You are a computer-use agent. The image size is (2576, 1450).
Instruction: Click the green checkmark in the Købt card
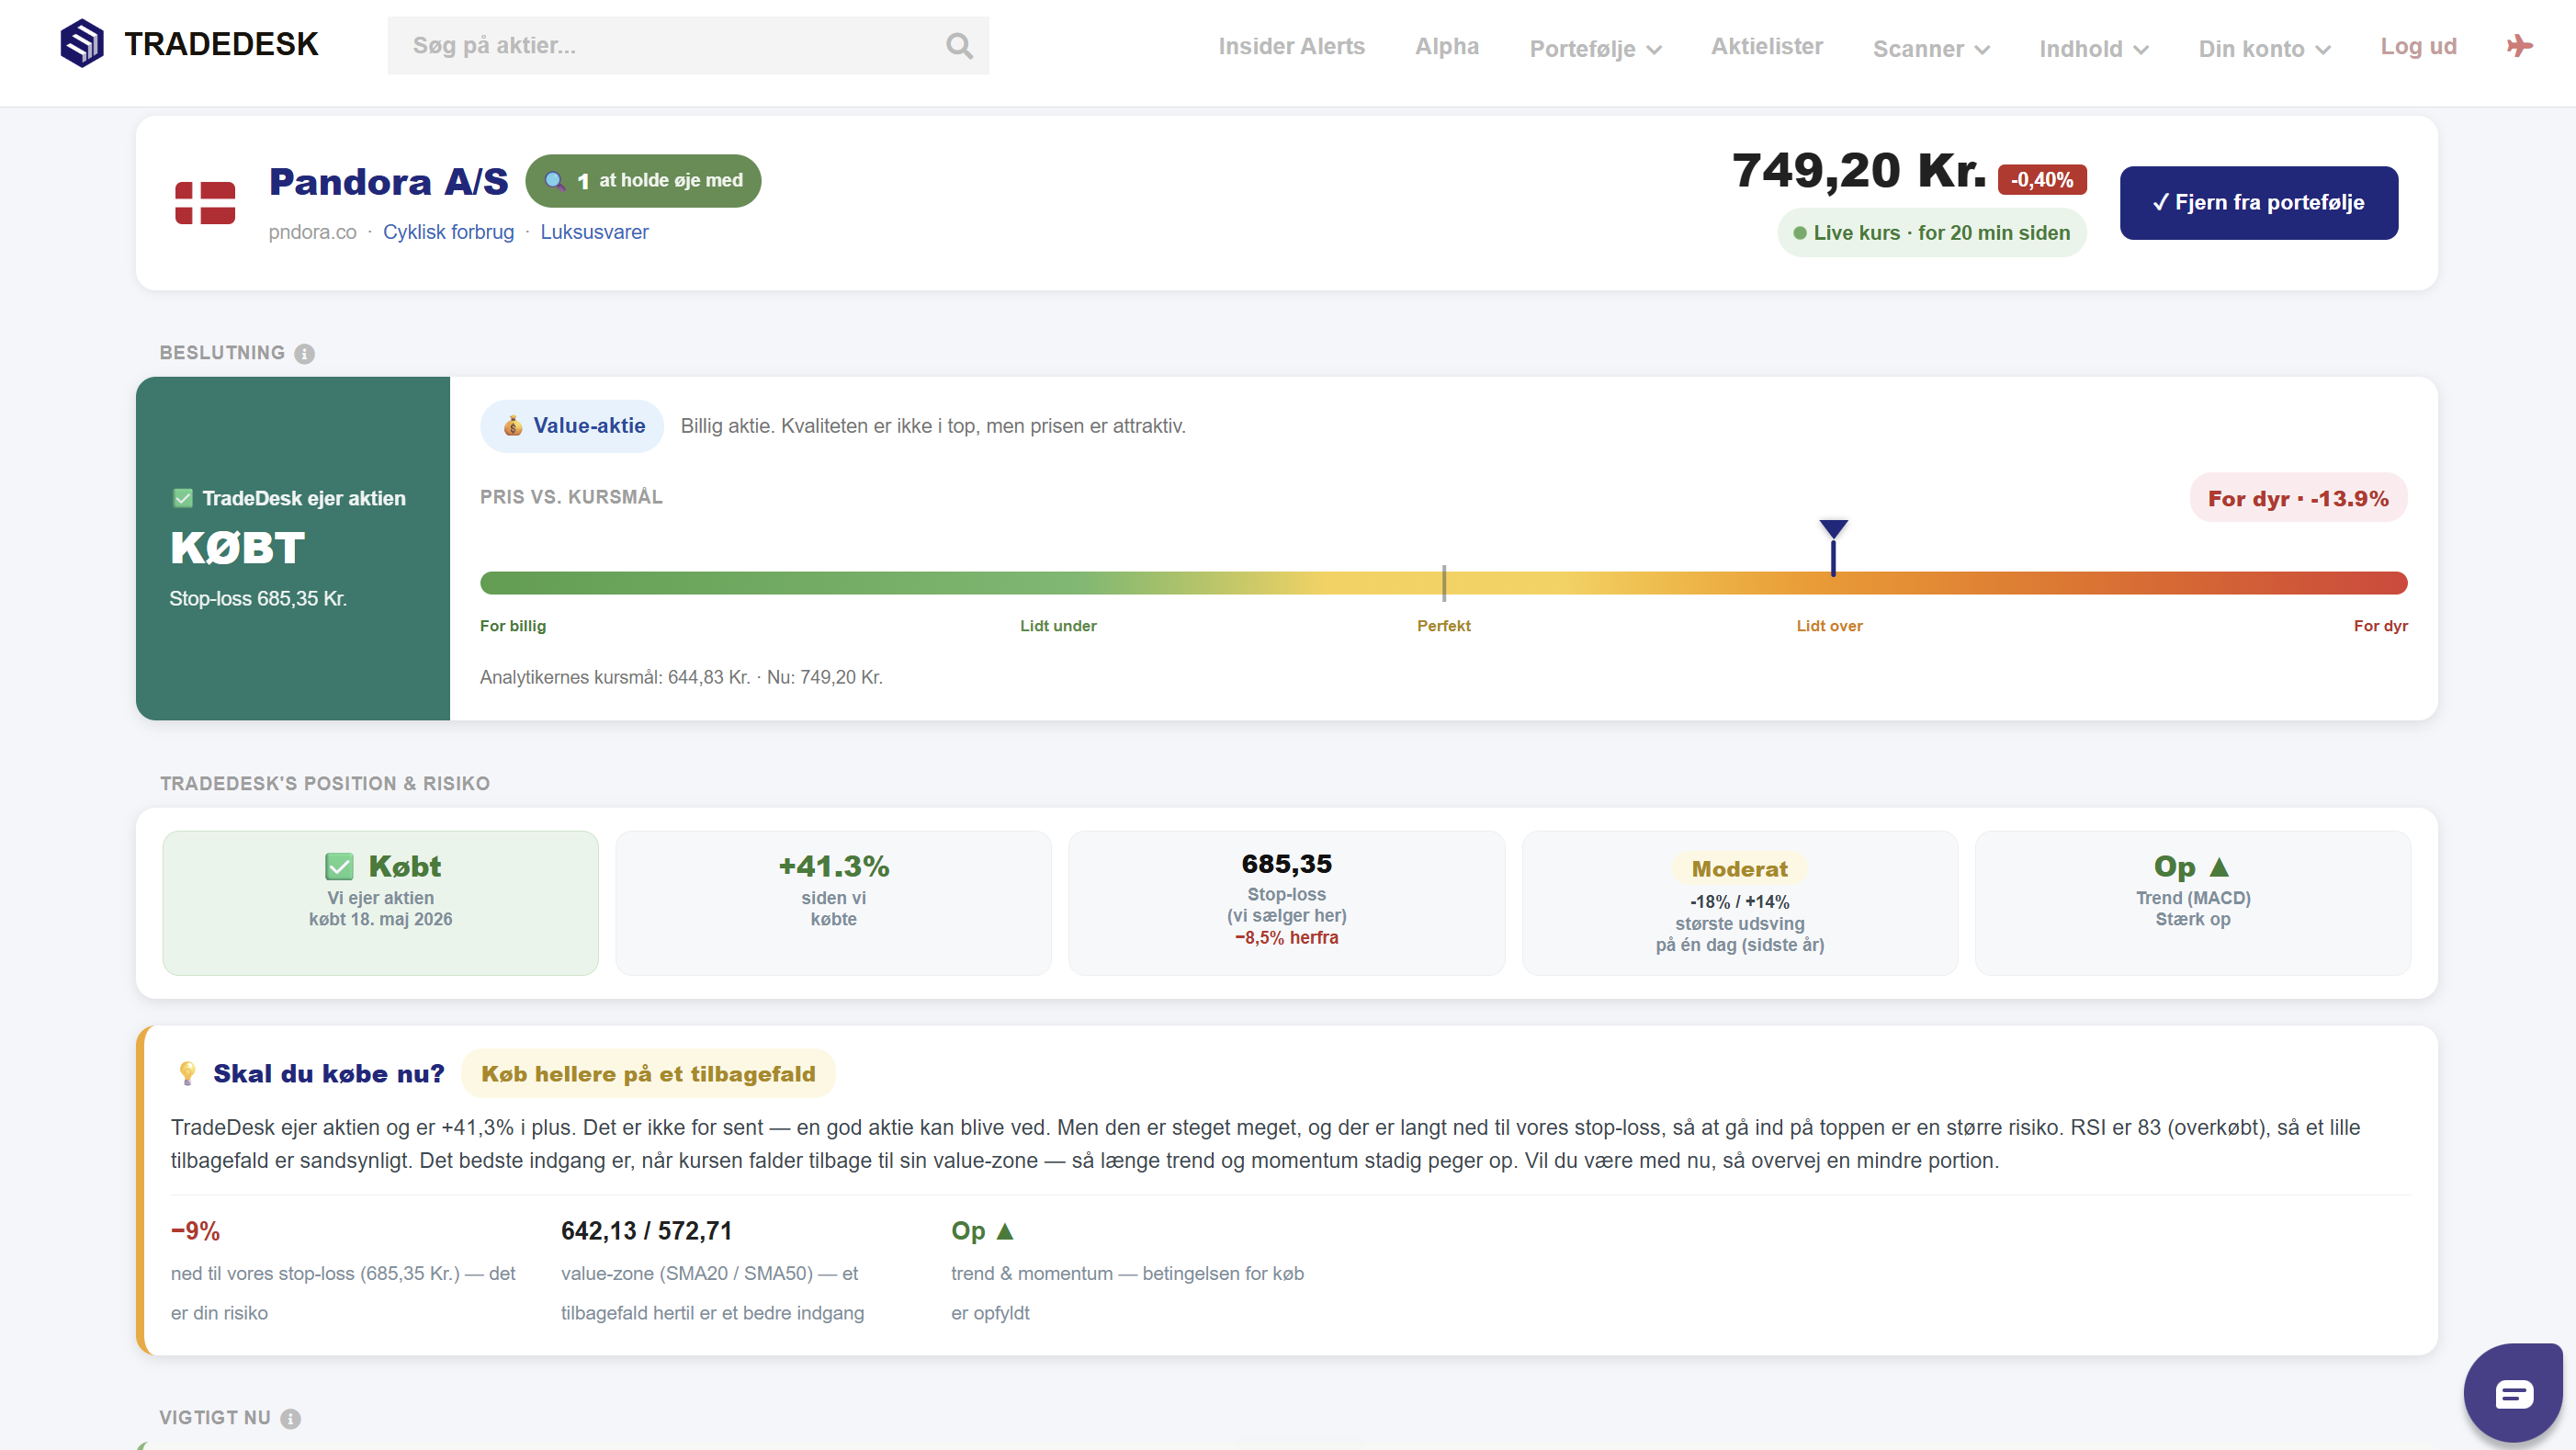click(339, 867)
